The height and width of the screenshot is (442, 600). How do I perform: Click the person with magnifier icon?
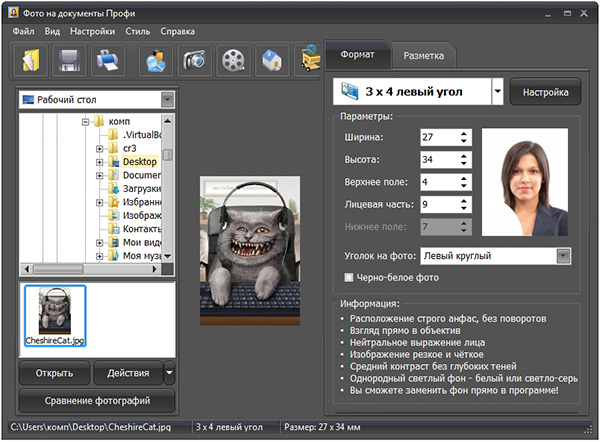coord(158,62)
